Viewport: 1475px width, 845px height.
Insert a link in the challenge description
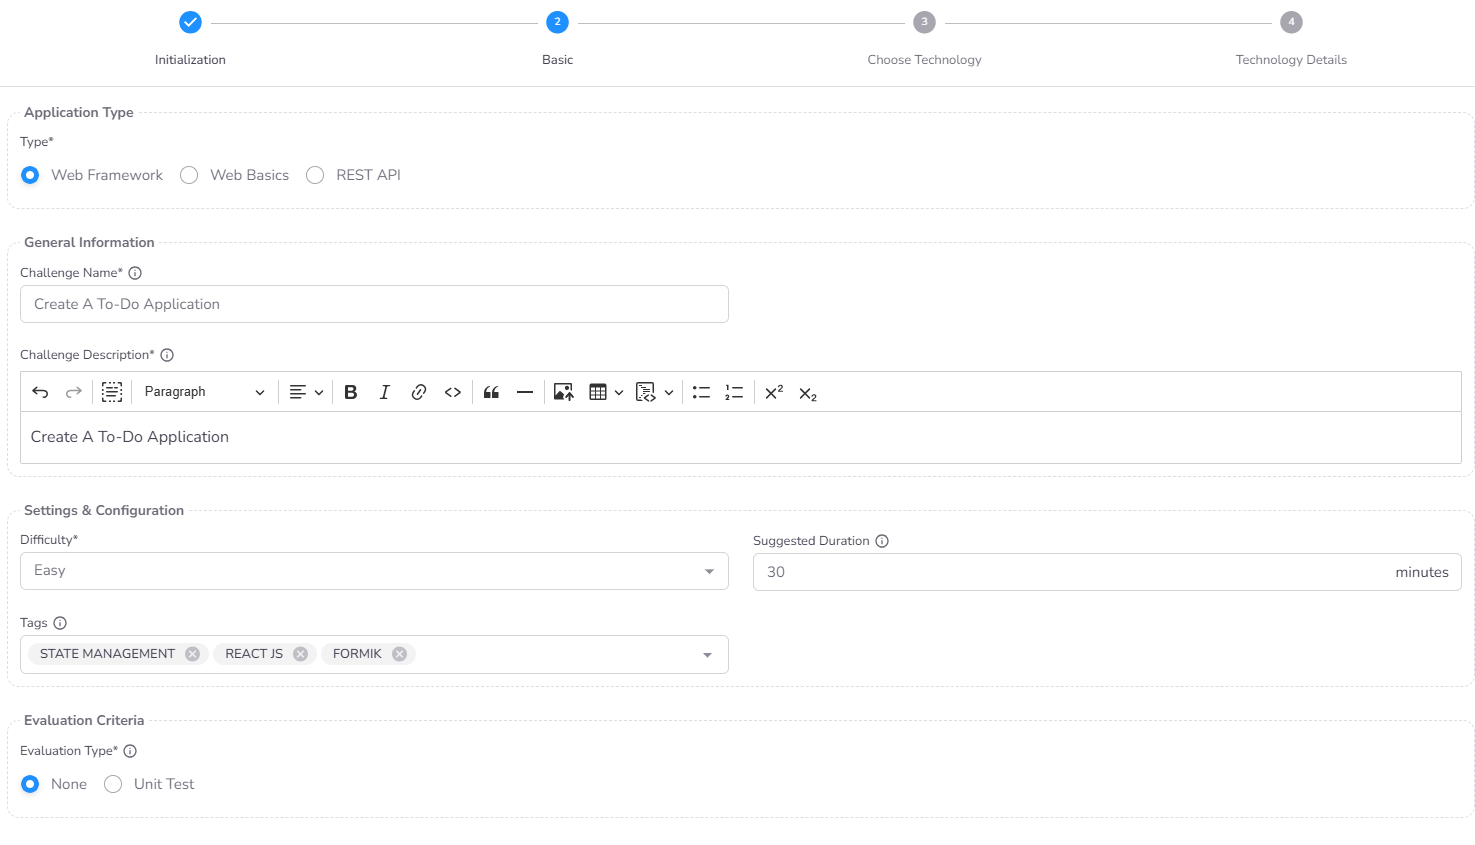[419, 392]
